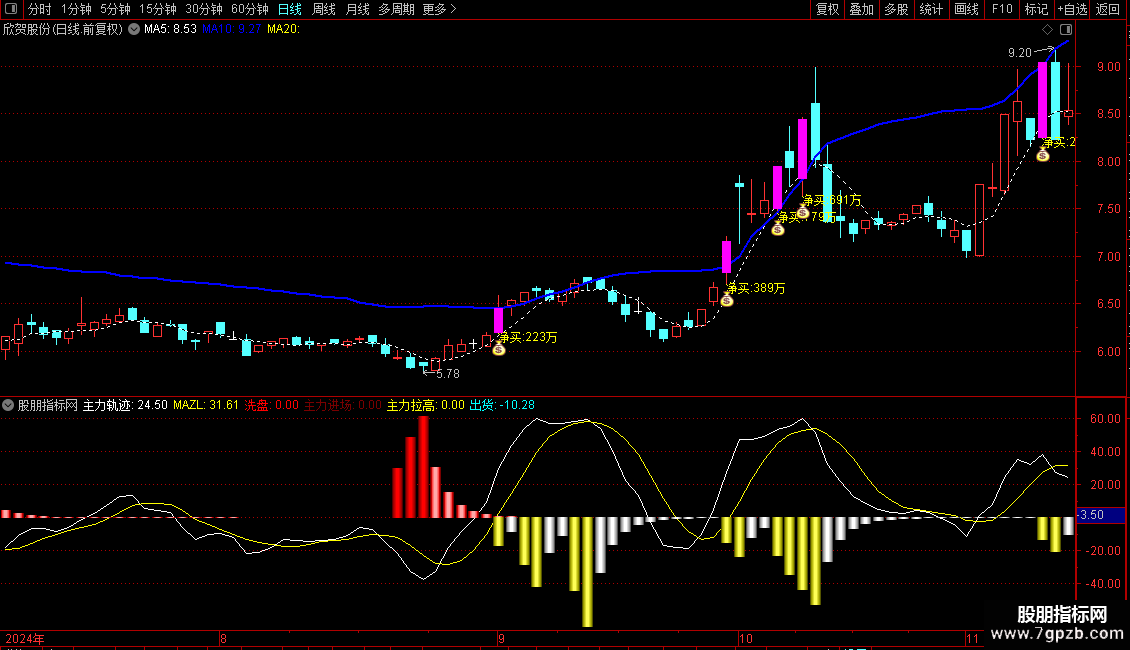
Task: Click the 9.20 high price annotation
Action: (1020, 53)
